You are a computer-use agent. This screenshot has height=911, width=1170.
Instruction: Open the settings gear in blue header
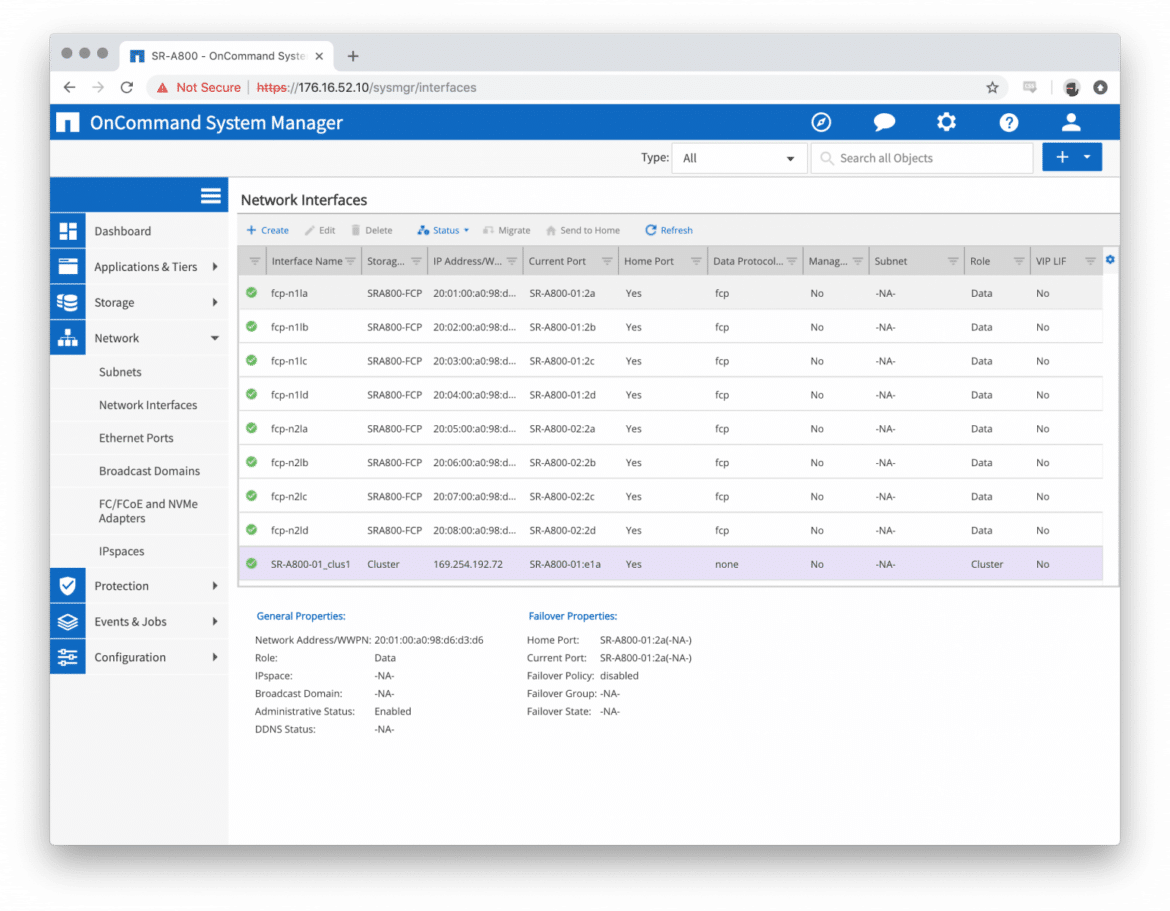pos(946,122)
